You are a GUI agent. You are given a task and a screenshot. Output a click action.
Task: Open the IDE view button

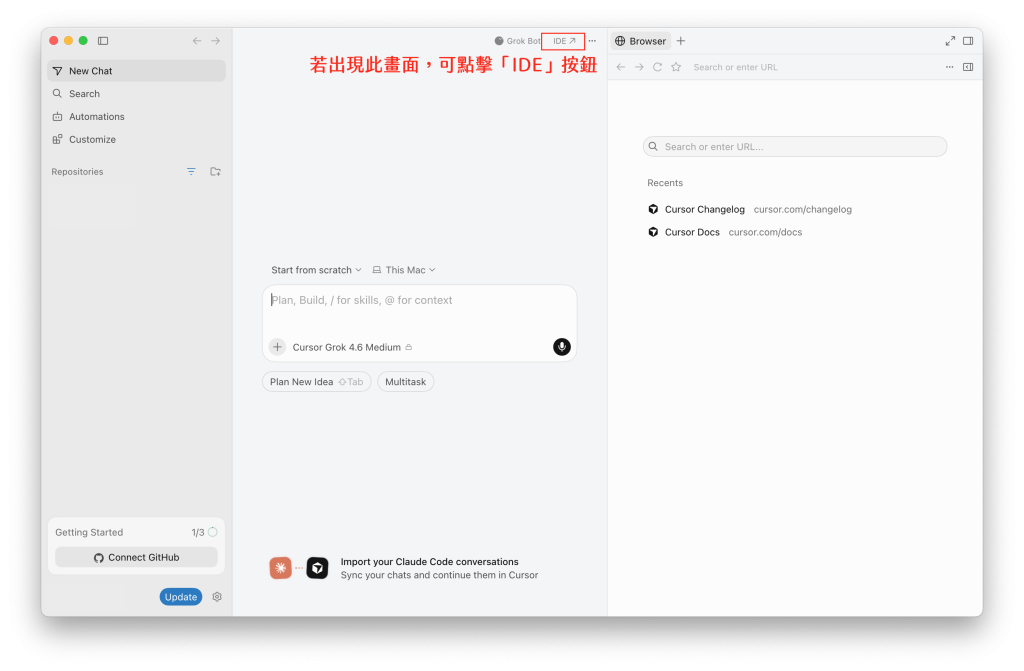[x=564, y=41]
